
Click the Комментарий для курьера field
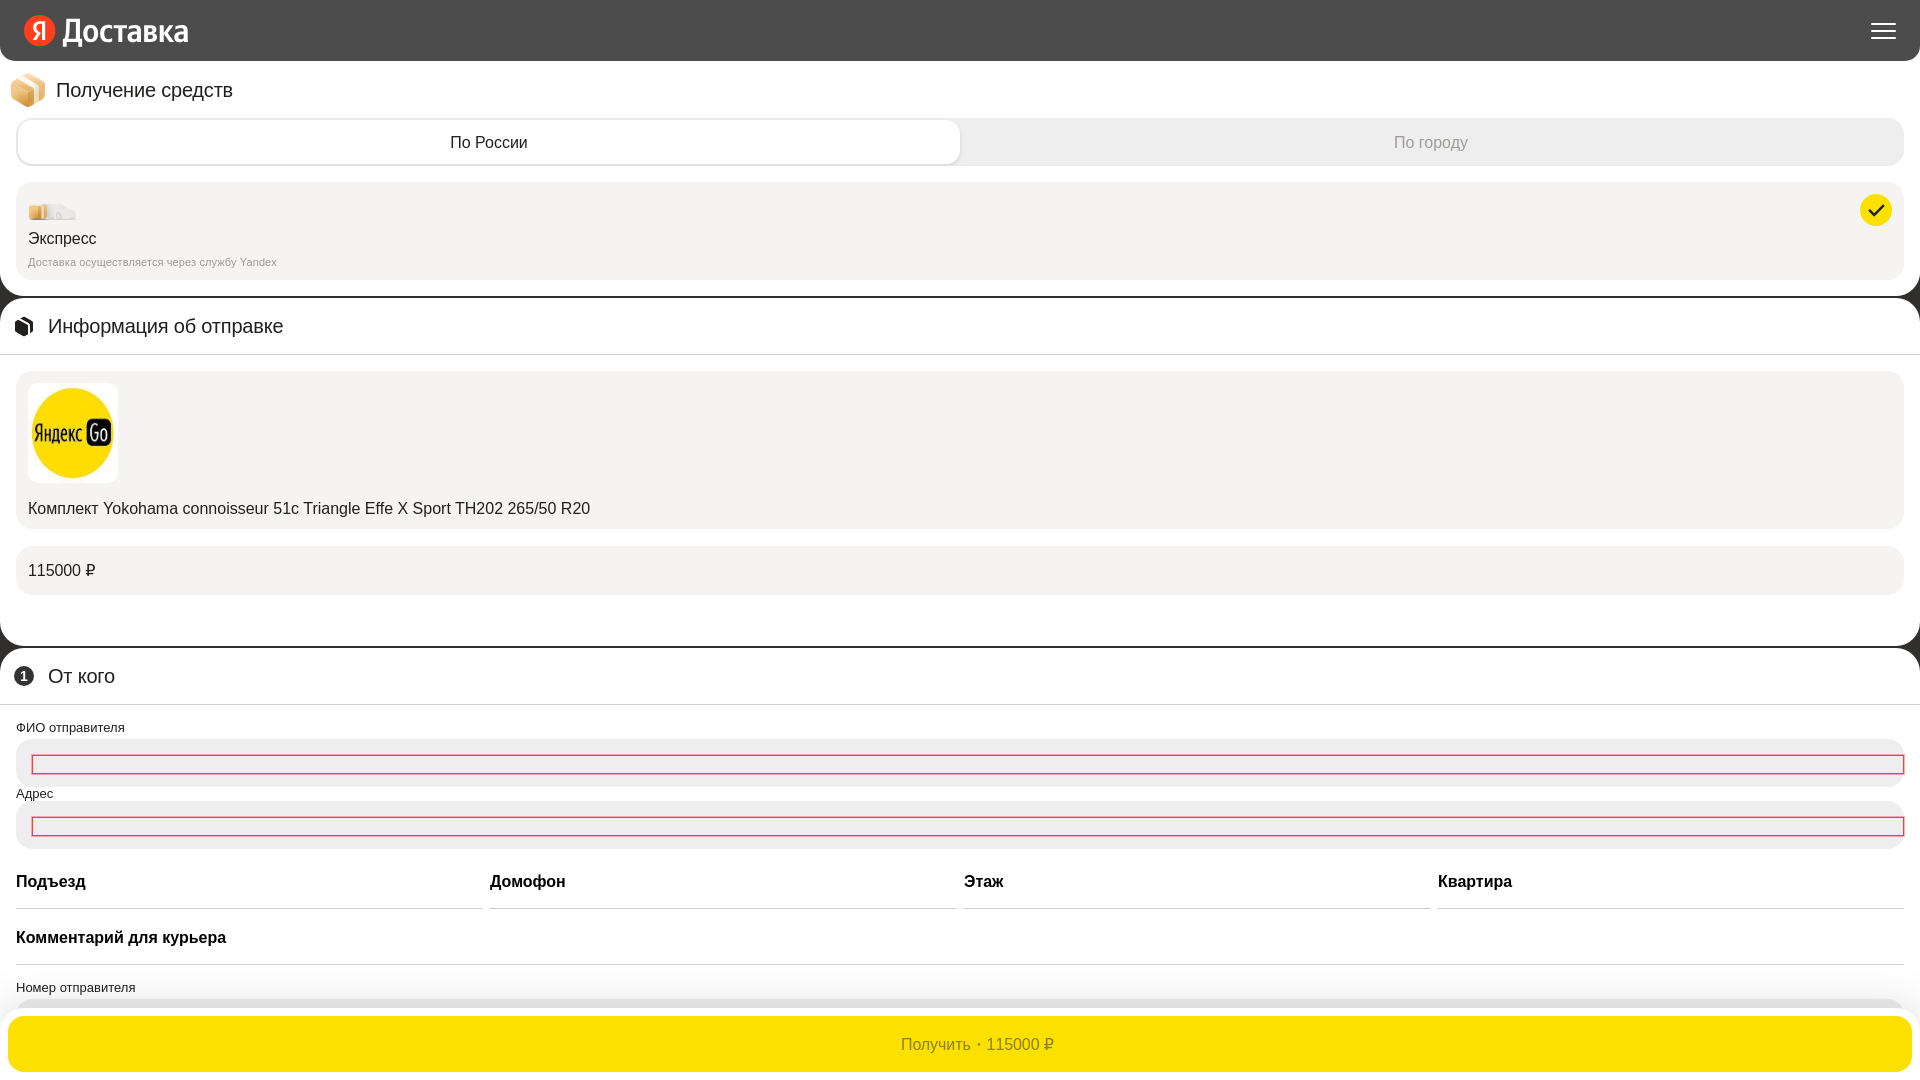960,938
